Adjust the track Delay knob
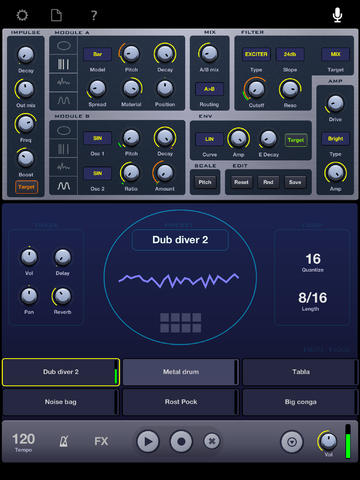This screenshot has width=360, height=480. [62, 257]
